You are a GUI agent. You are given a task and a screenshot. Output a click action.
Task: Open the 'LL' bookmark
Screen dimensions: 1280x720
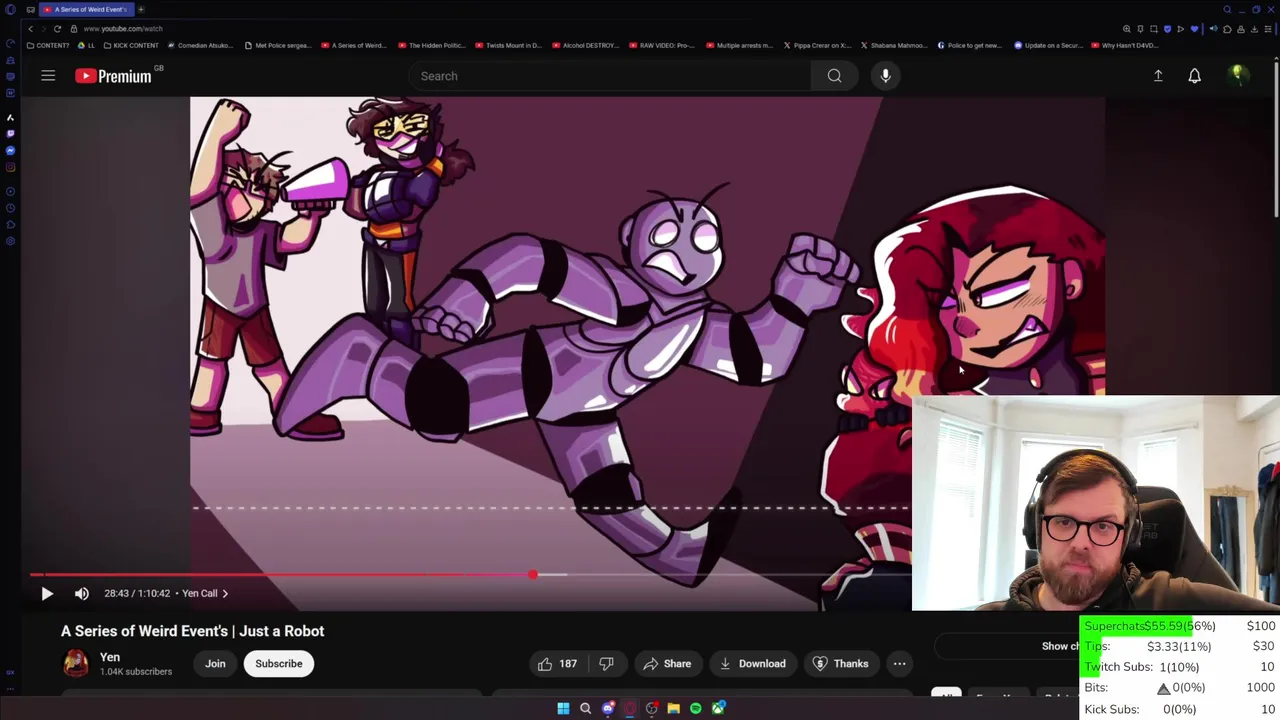click(x=86, y=45)
